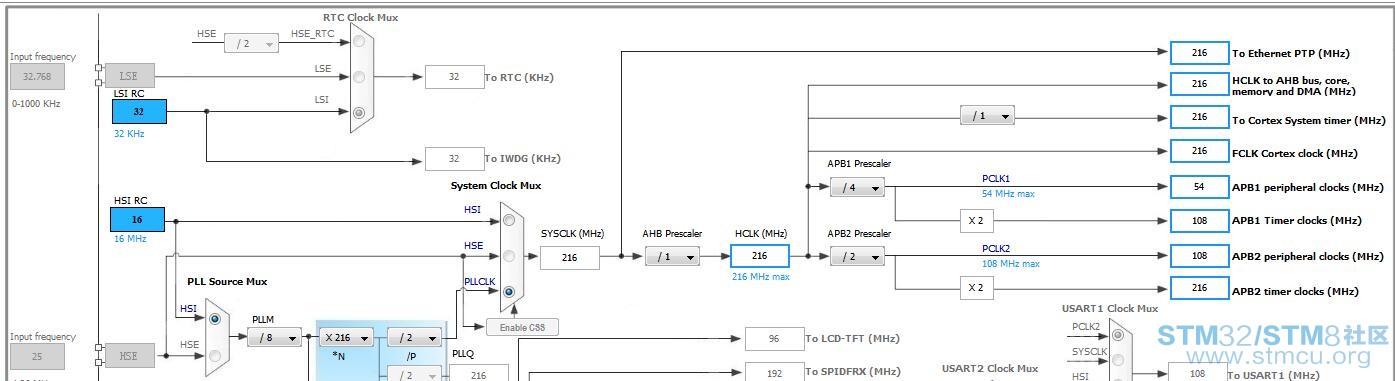
Task: Choose PLLCLK in System Clock Mux
Action: 510,291
